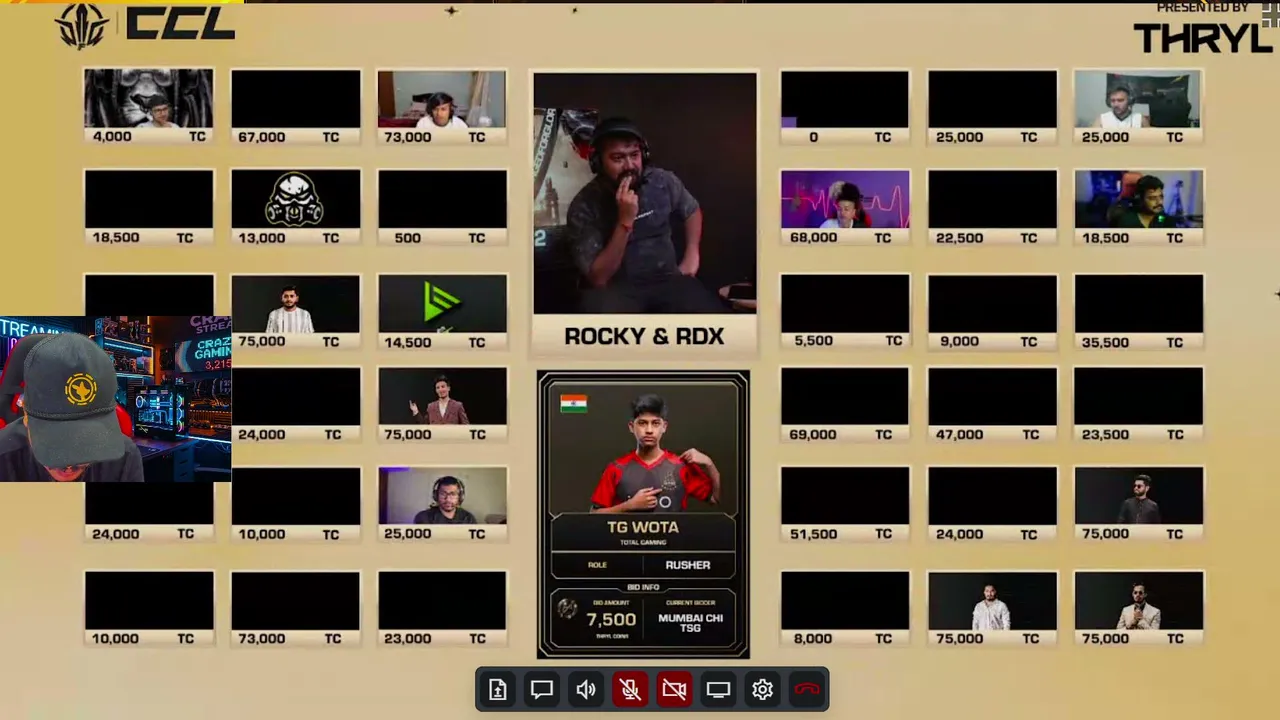1280x720 pixels.
Task: Select the tile showing 47,000 TC
Action: (x=992, y=405)
